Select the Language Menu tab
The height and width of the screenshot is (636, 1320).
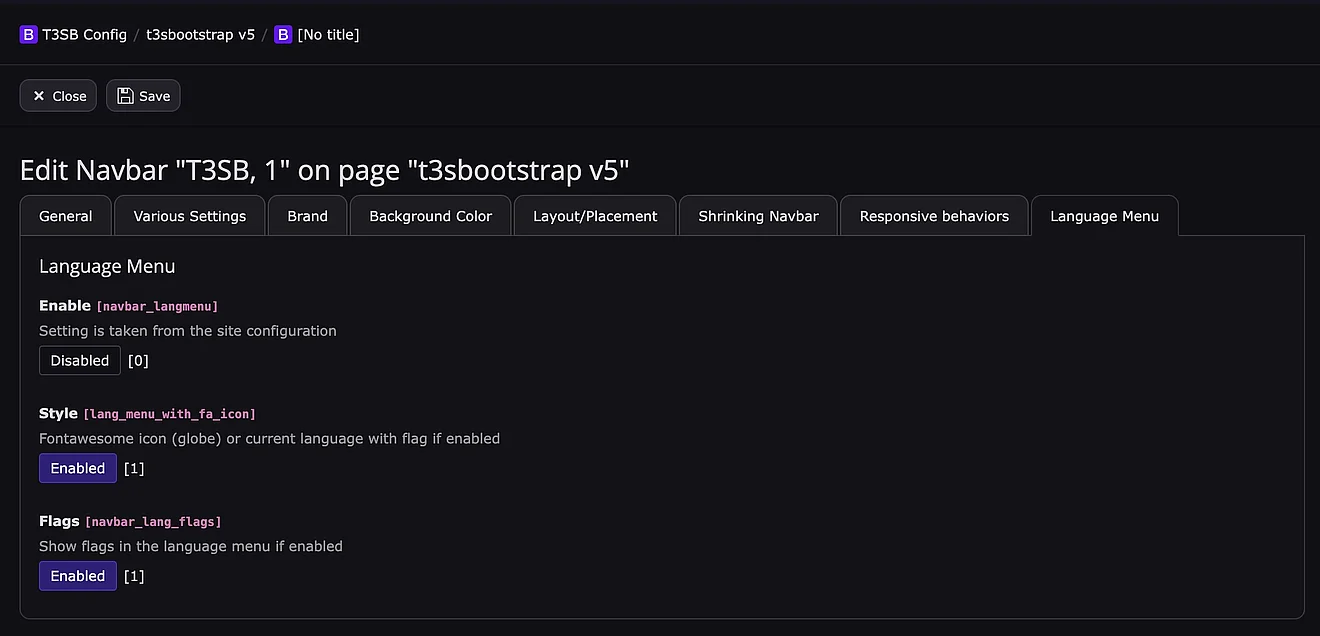pyautogui.click(x=1104, y=216)
